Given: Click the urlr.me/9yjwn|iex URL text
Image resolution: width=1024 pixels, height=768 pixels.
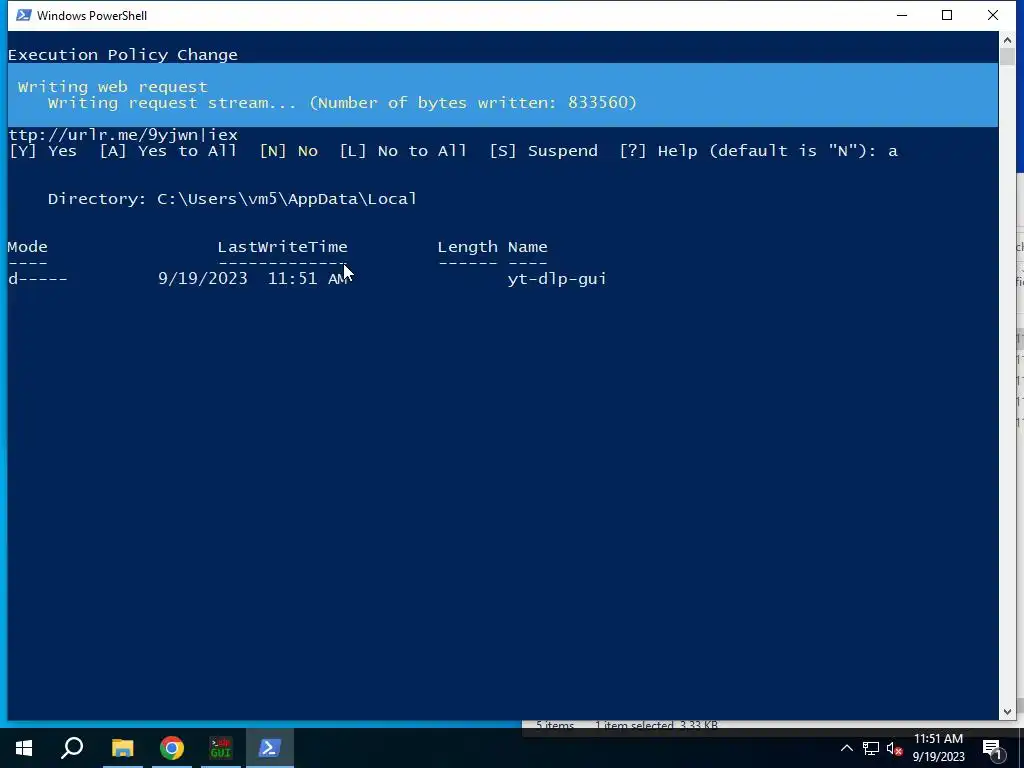Looking at the screenshot, I should (x=123, y=135).
